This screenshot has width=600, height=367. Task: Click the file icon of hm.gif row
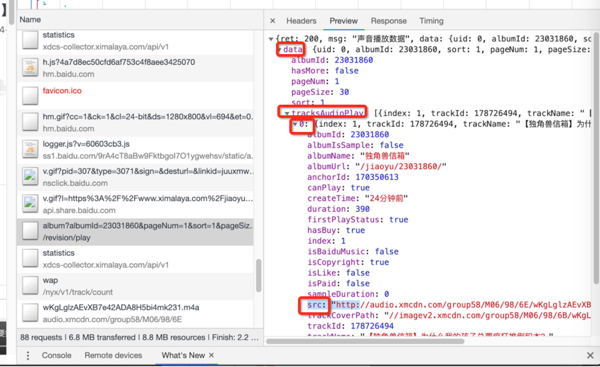[30, 122]
